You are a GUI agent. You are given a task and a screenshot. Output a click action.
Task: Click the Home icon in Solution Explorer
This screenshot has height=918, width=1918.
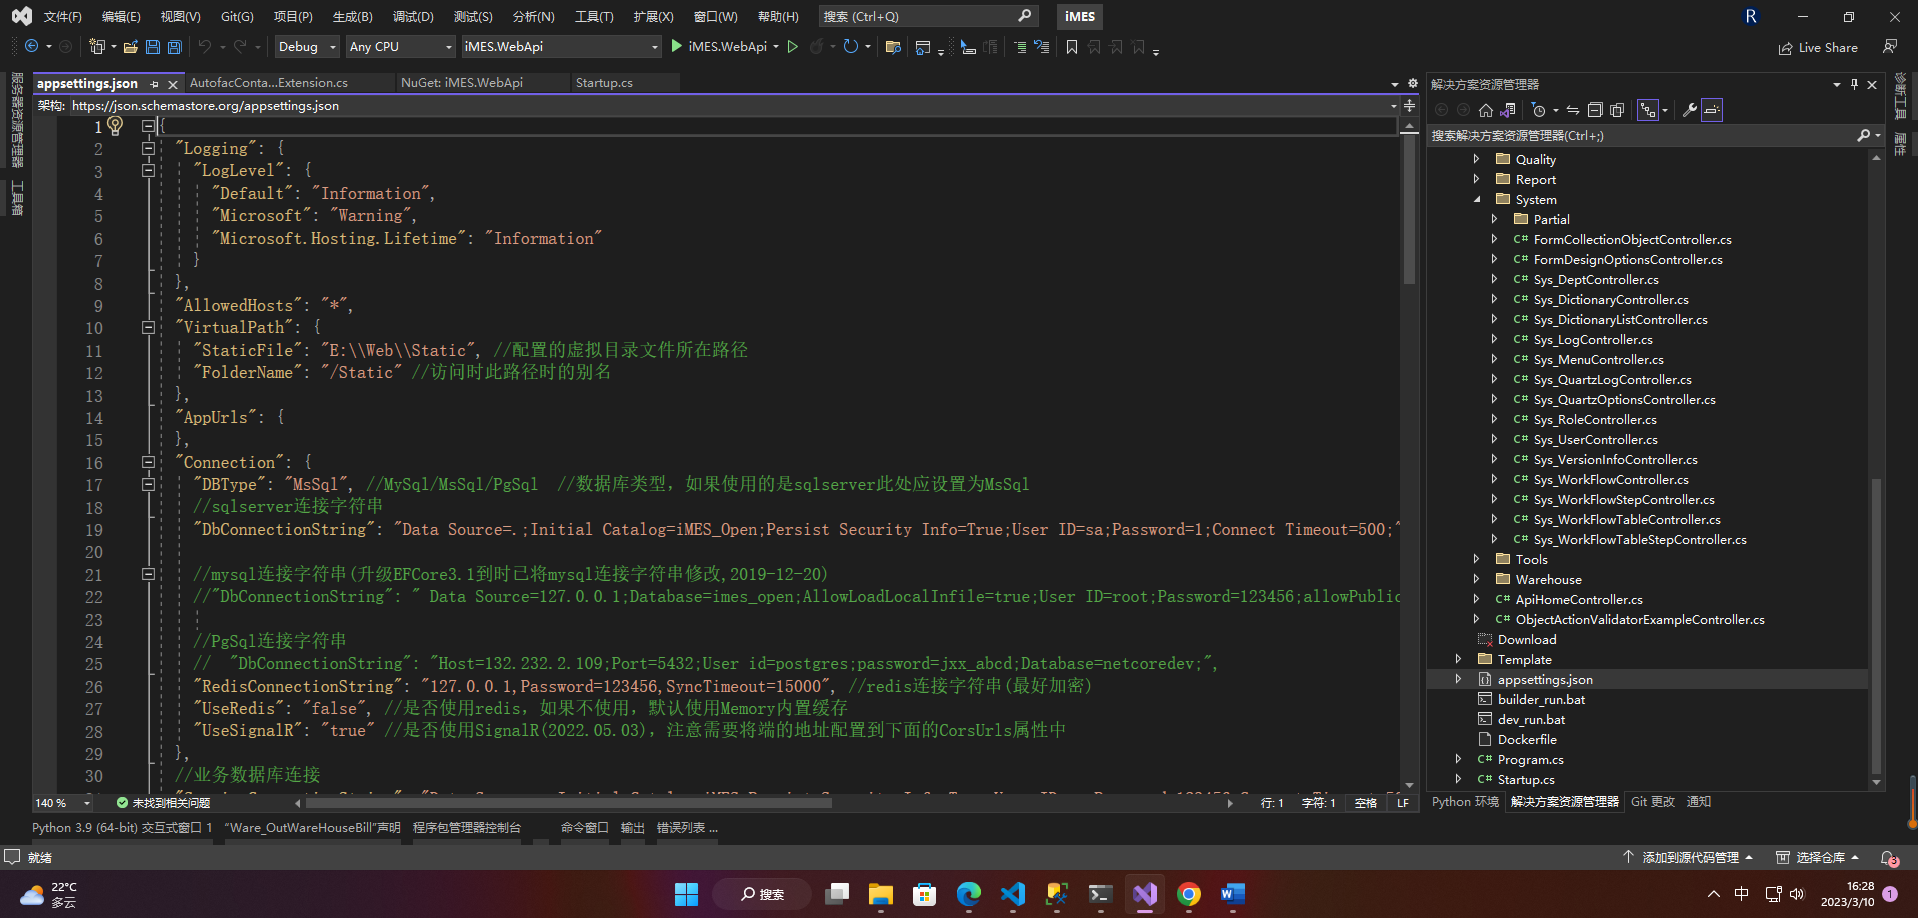pyautogui.click(x=1486, y=110)
